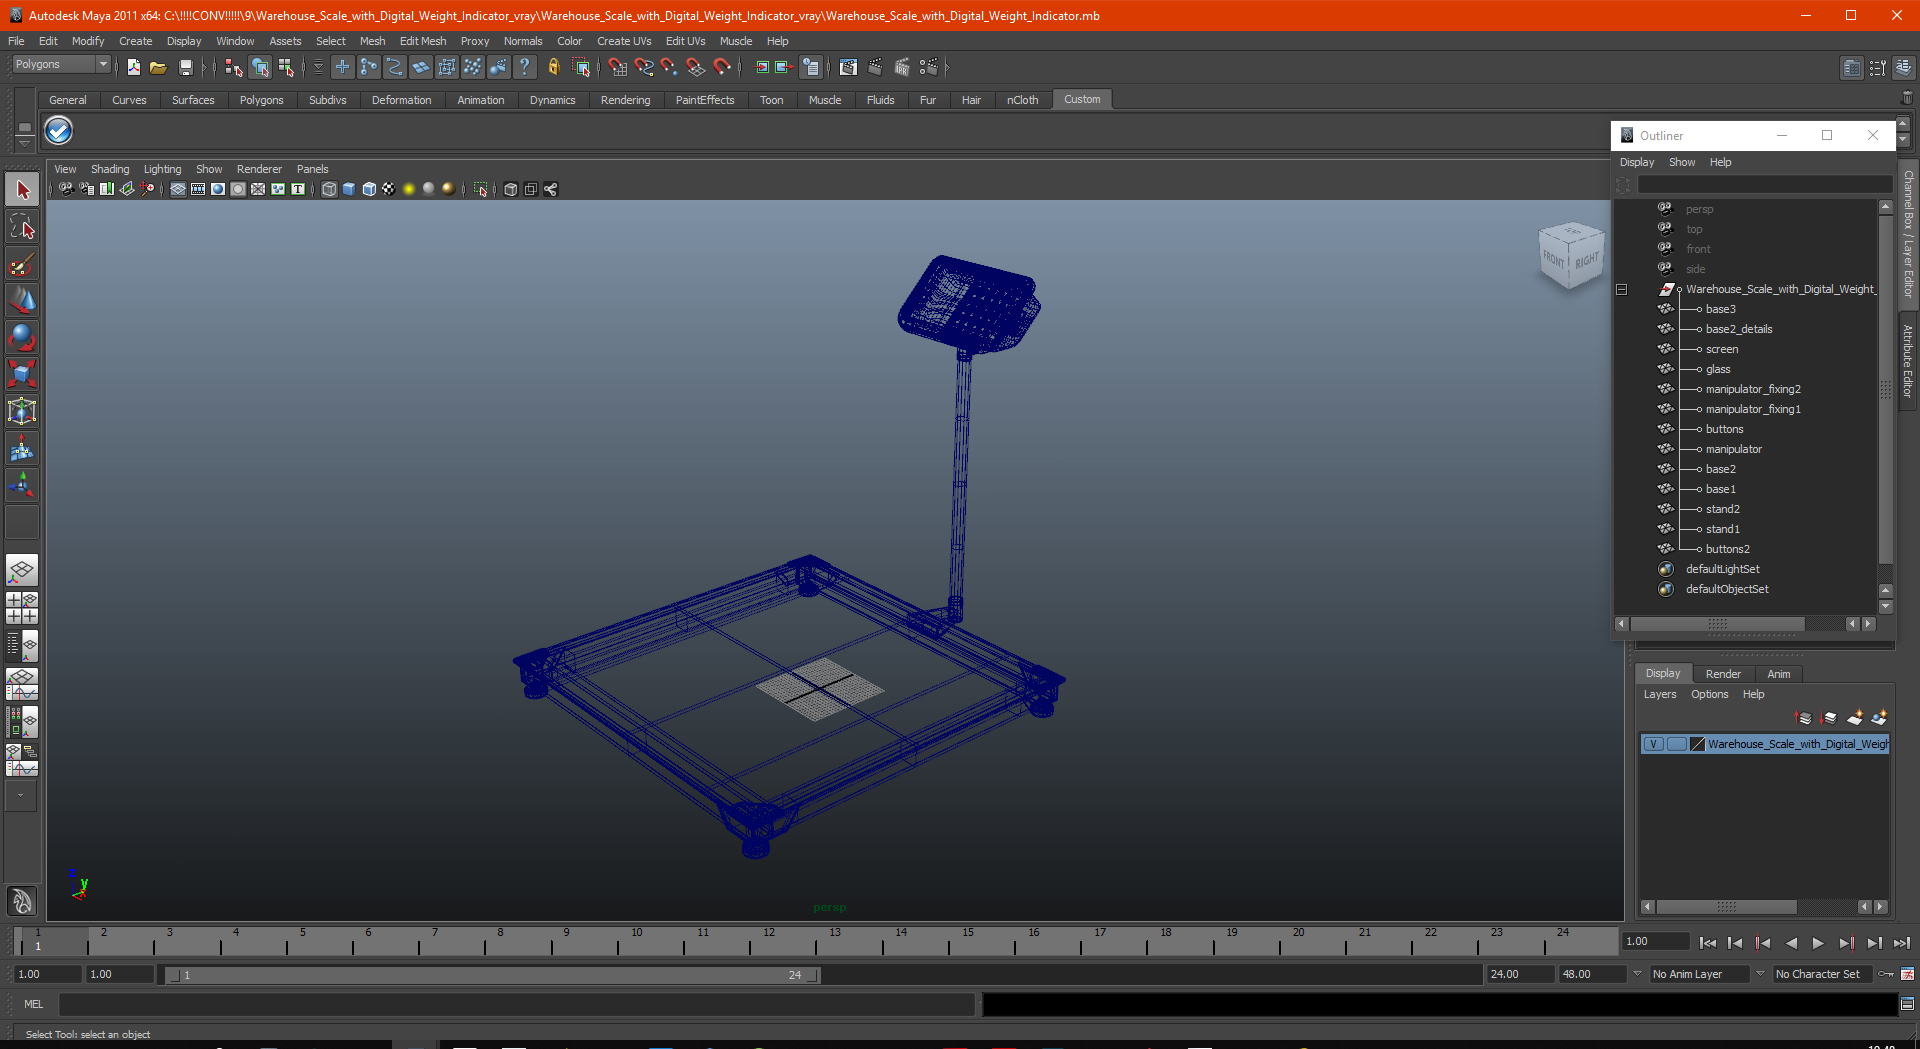Toggle MEL command line language button
The width and height of the screenshot is (1920, 1049).
click(34, 1004)
